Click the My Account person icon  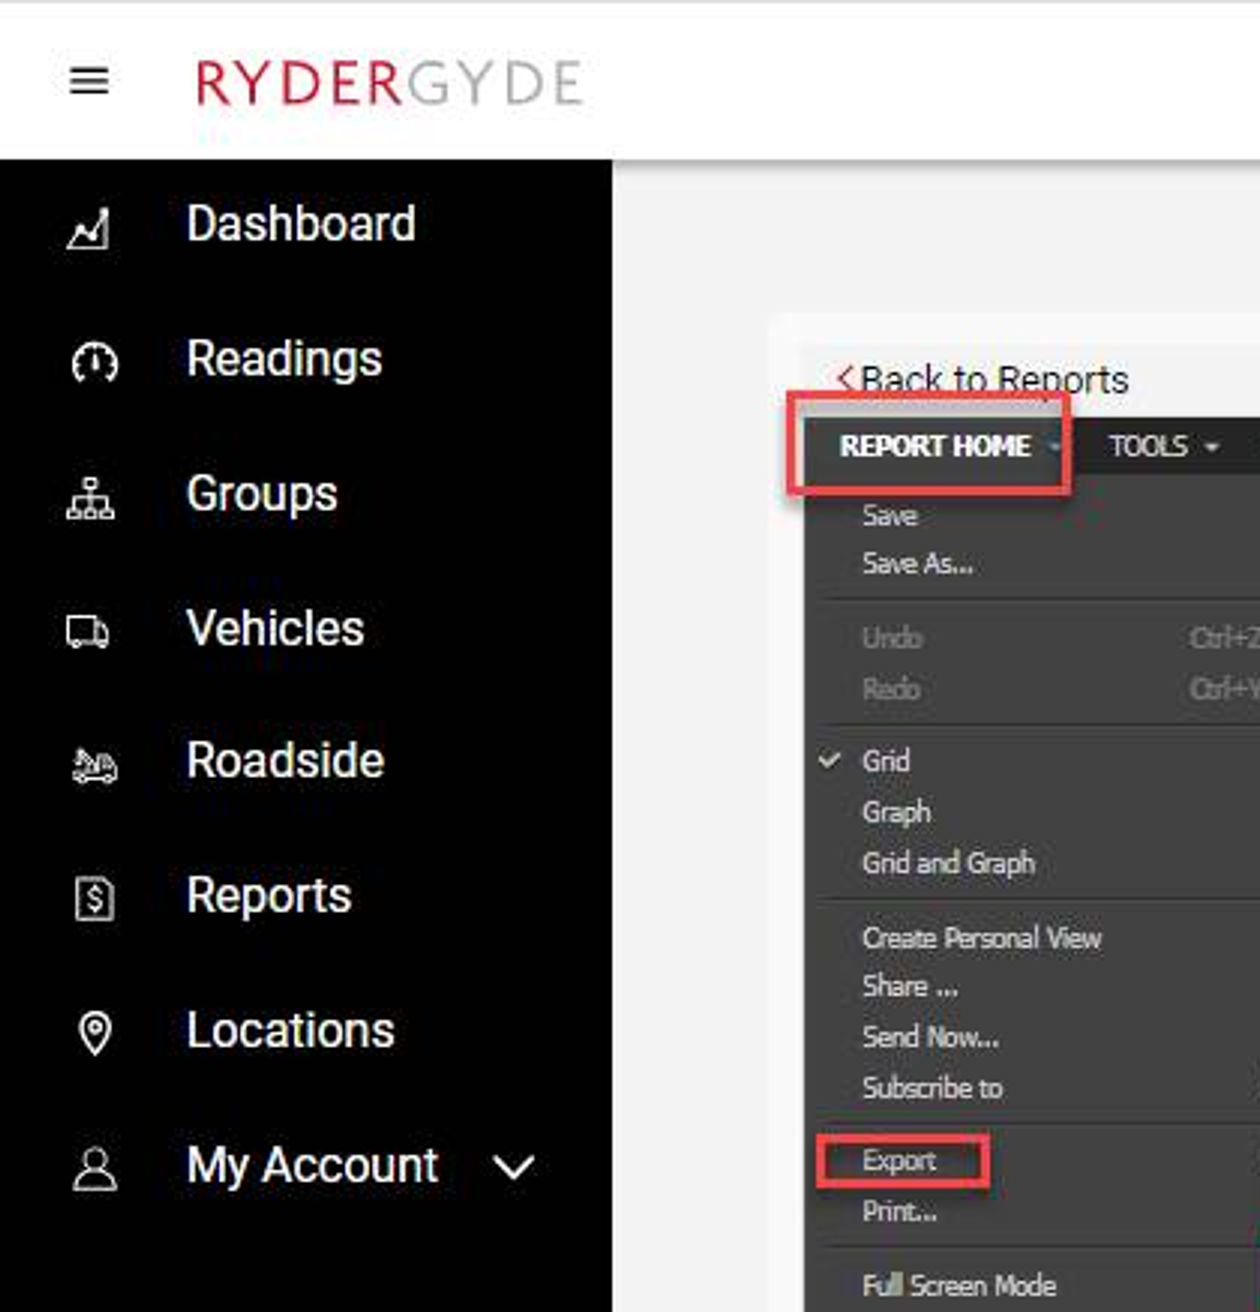tap(94, 1168)
